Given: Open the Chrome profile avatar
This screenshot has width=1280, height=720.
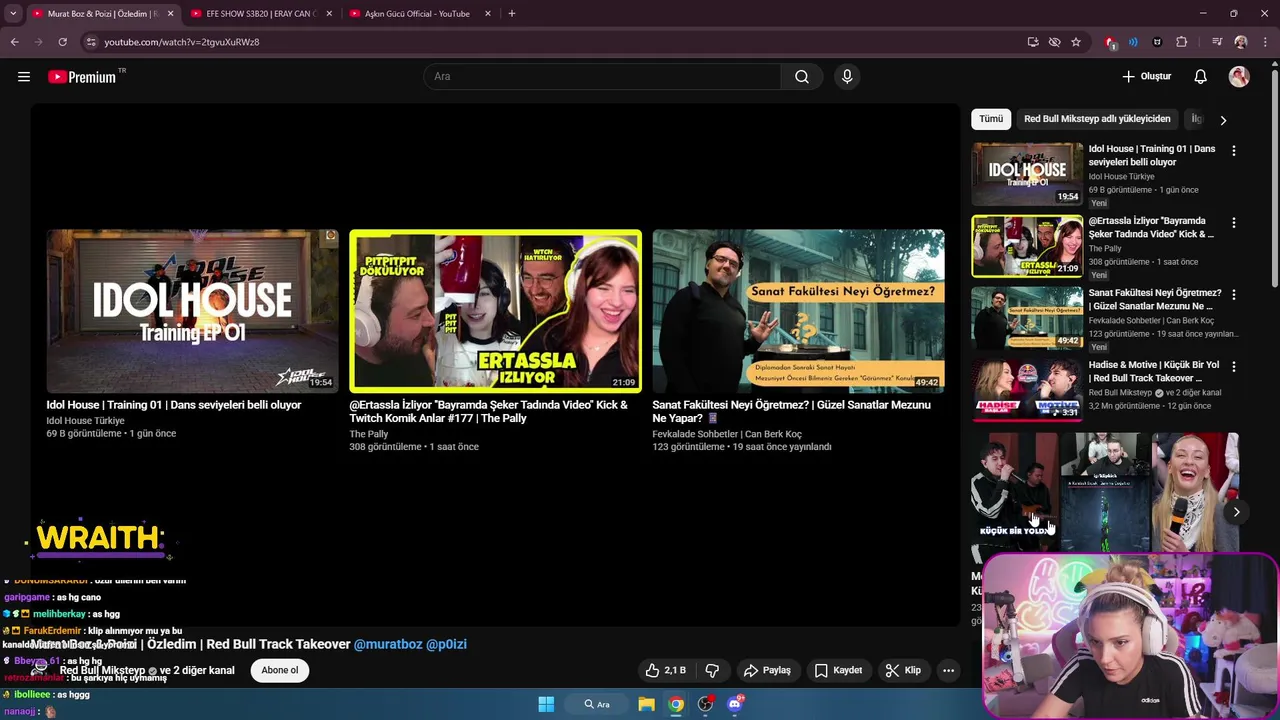Looking at the screenshot, I should pos(1241,42).
